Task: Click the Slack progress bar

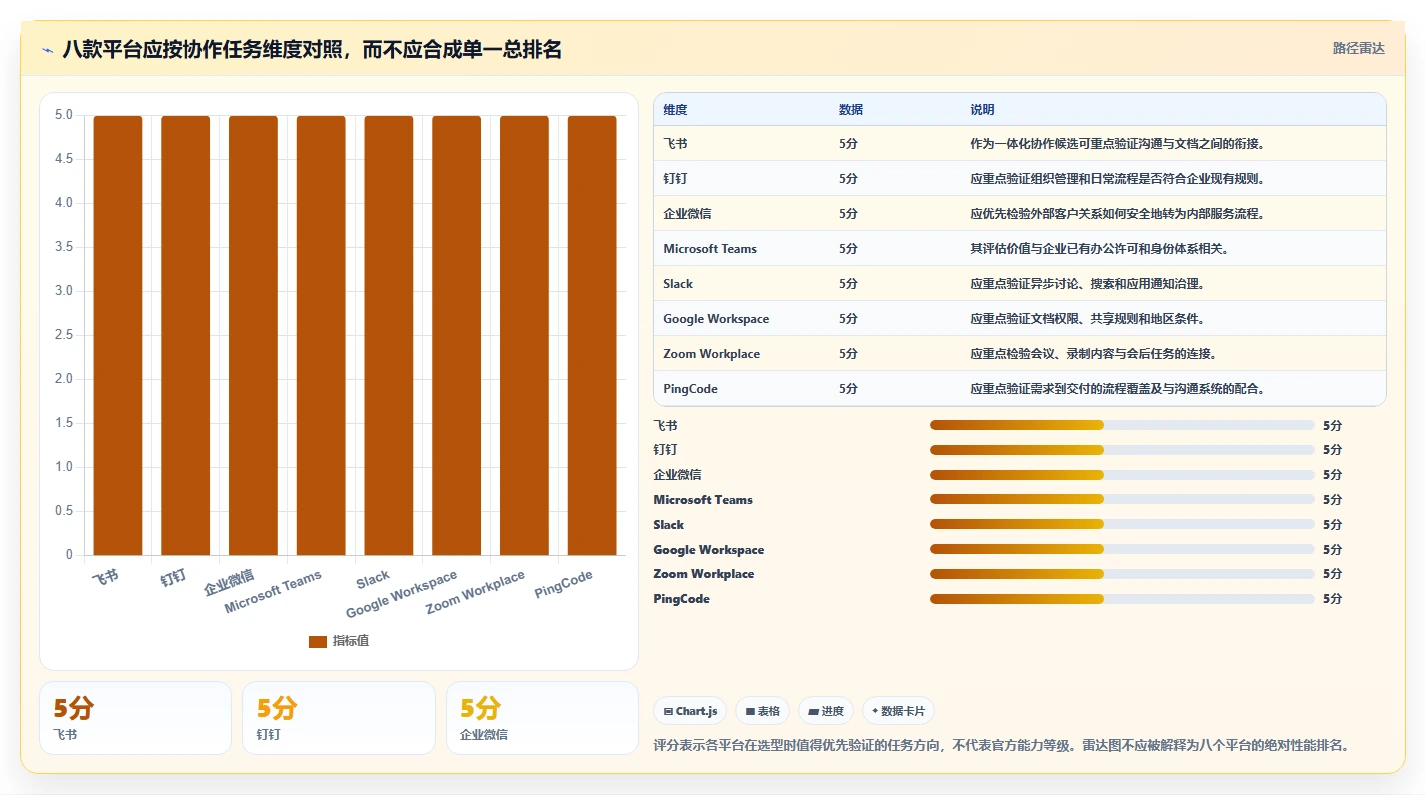Action: 1122,524
